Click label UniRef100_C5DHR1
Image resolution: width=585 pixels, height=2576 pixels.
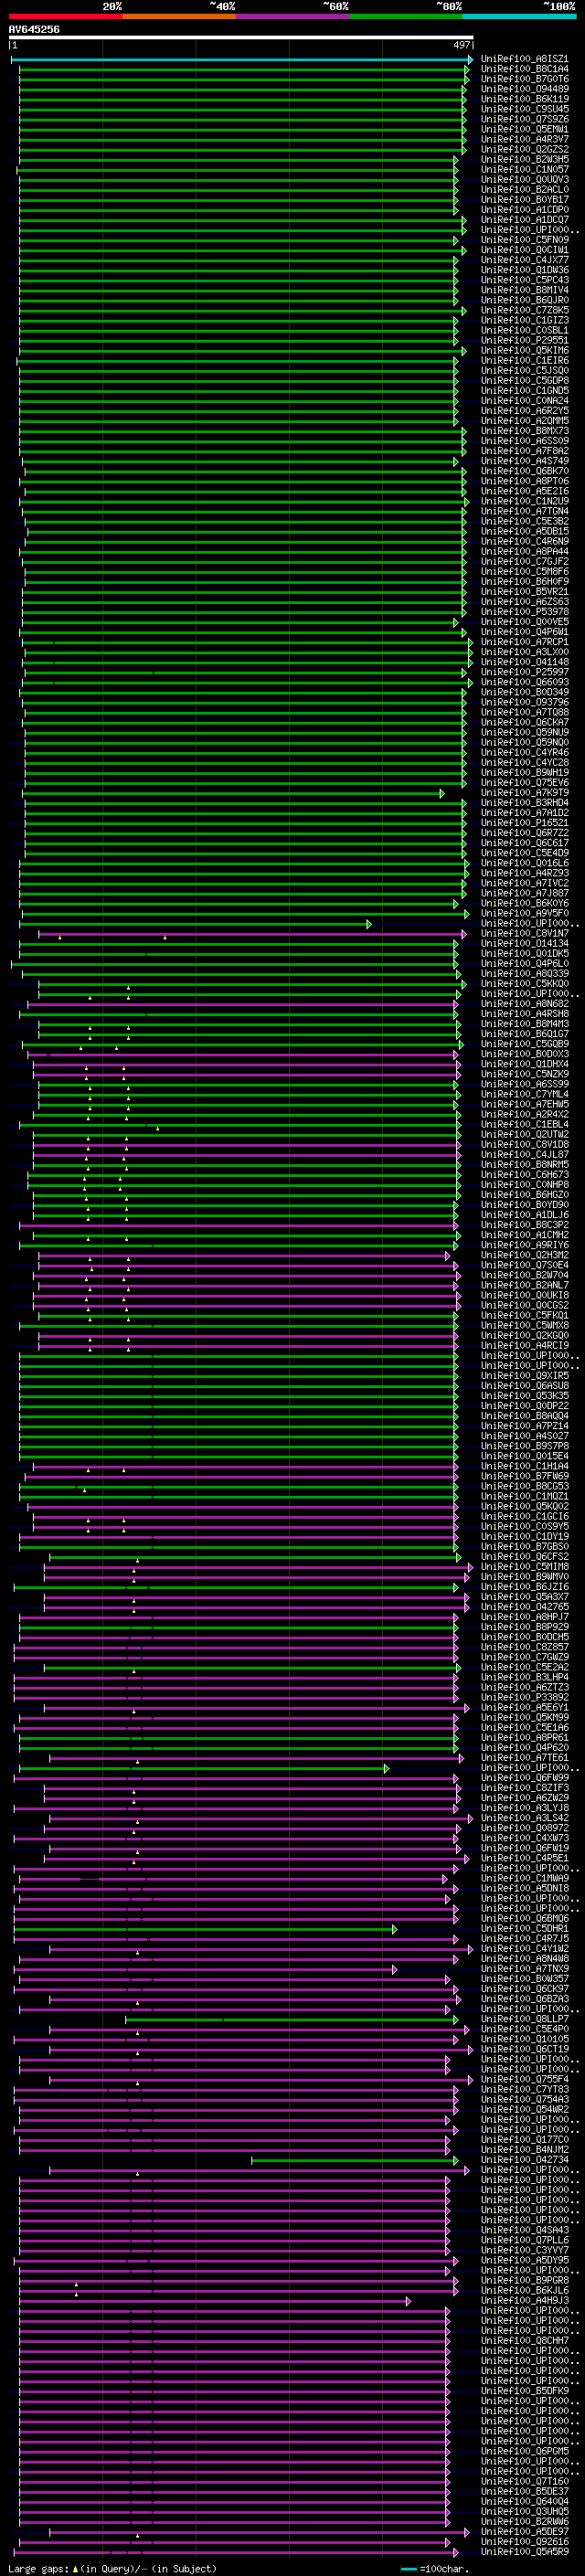tap(524, 1928)
